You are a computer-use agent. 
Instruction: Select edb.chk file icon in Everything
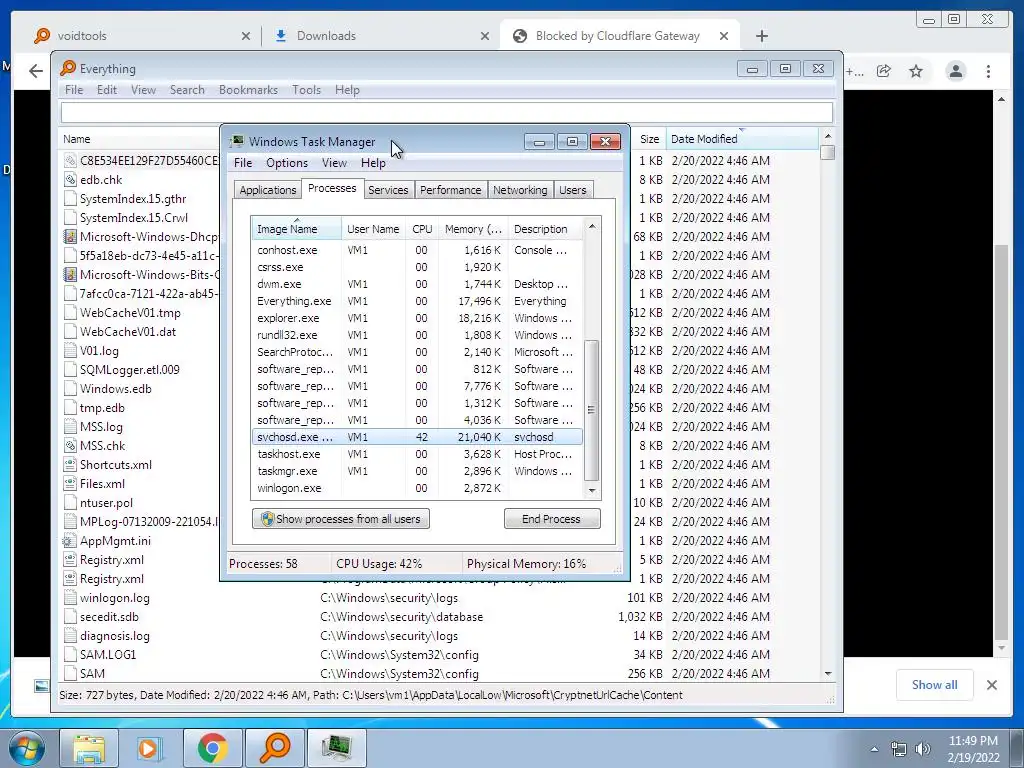pyautogui.click(x=70, y=180)
